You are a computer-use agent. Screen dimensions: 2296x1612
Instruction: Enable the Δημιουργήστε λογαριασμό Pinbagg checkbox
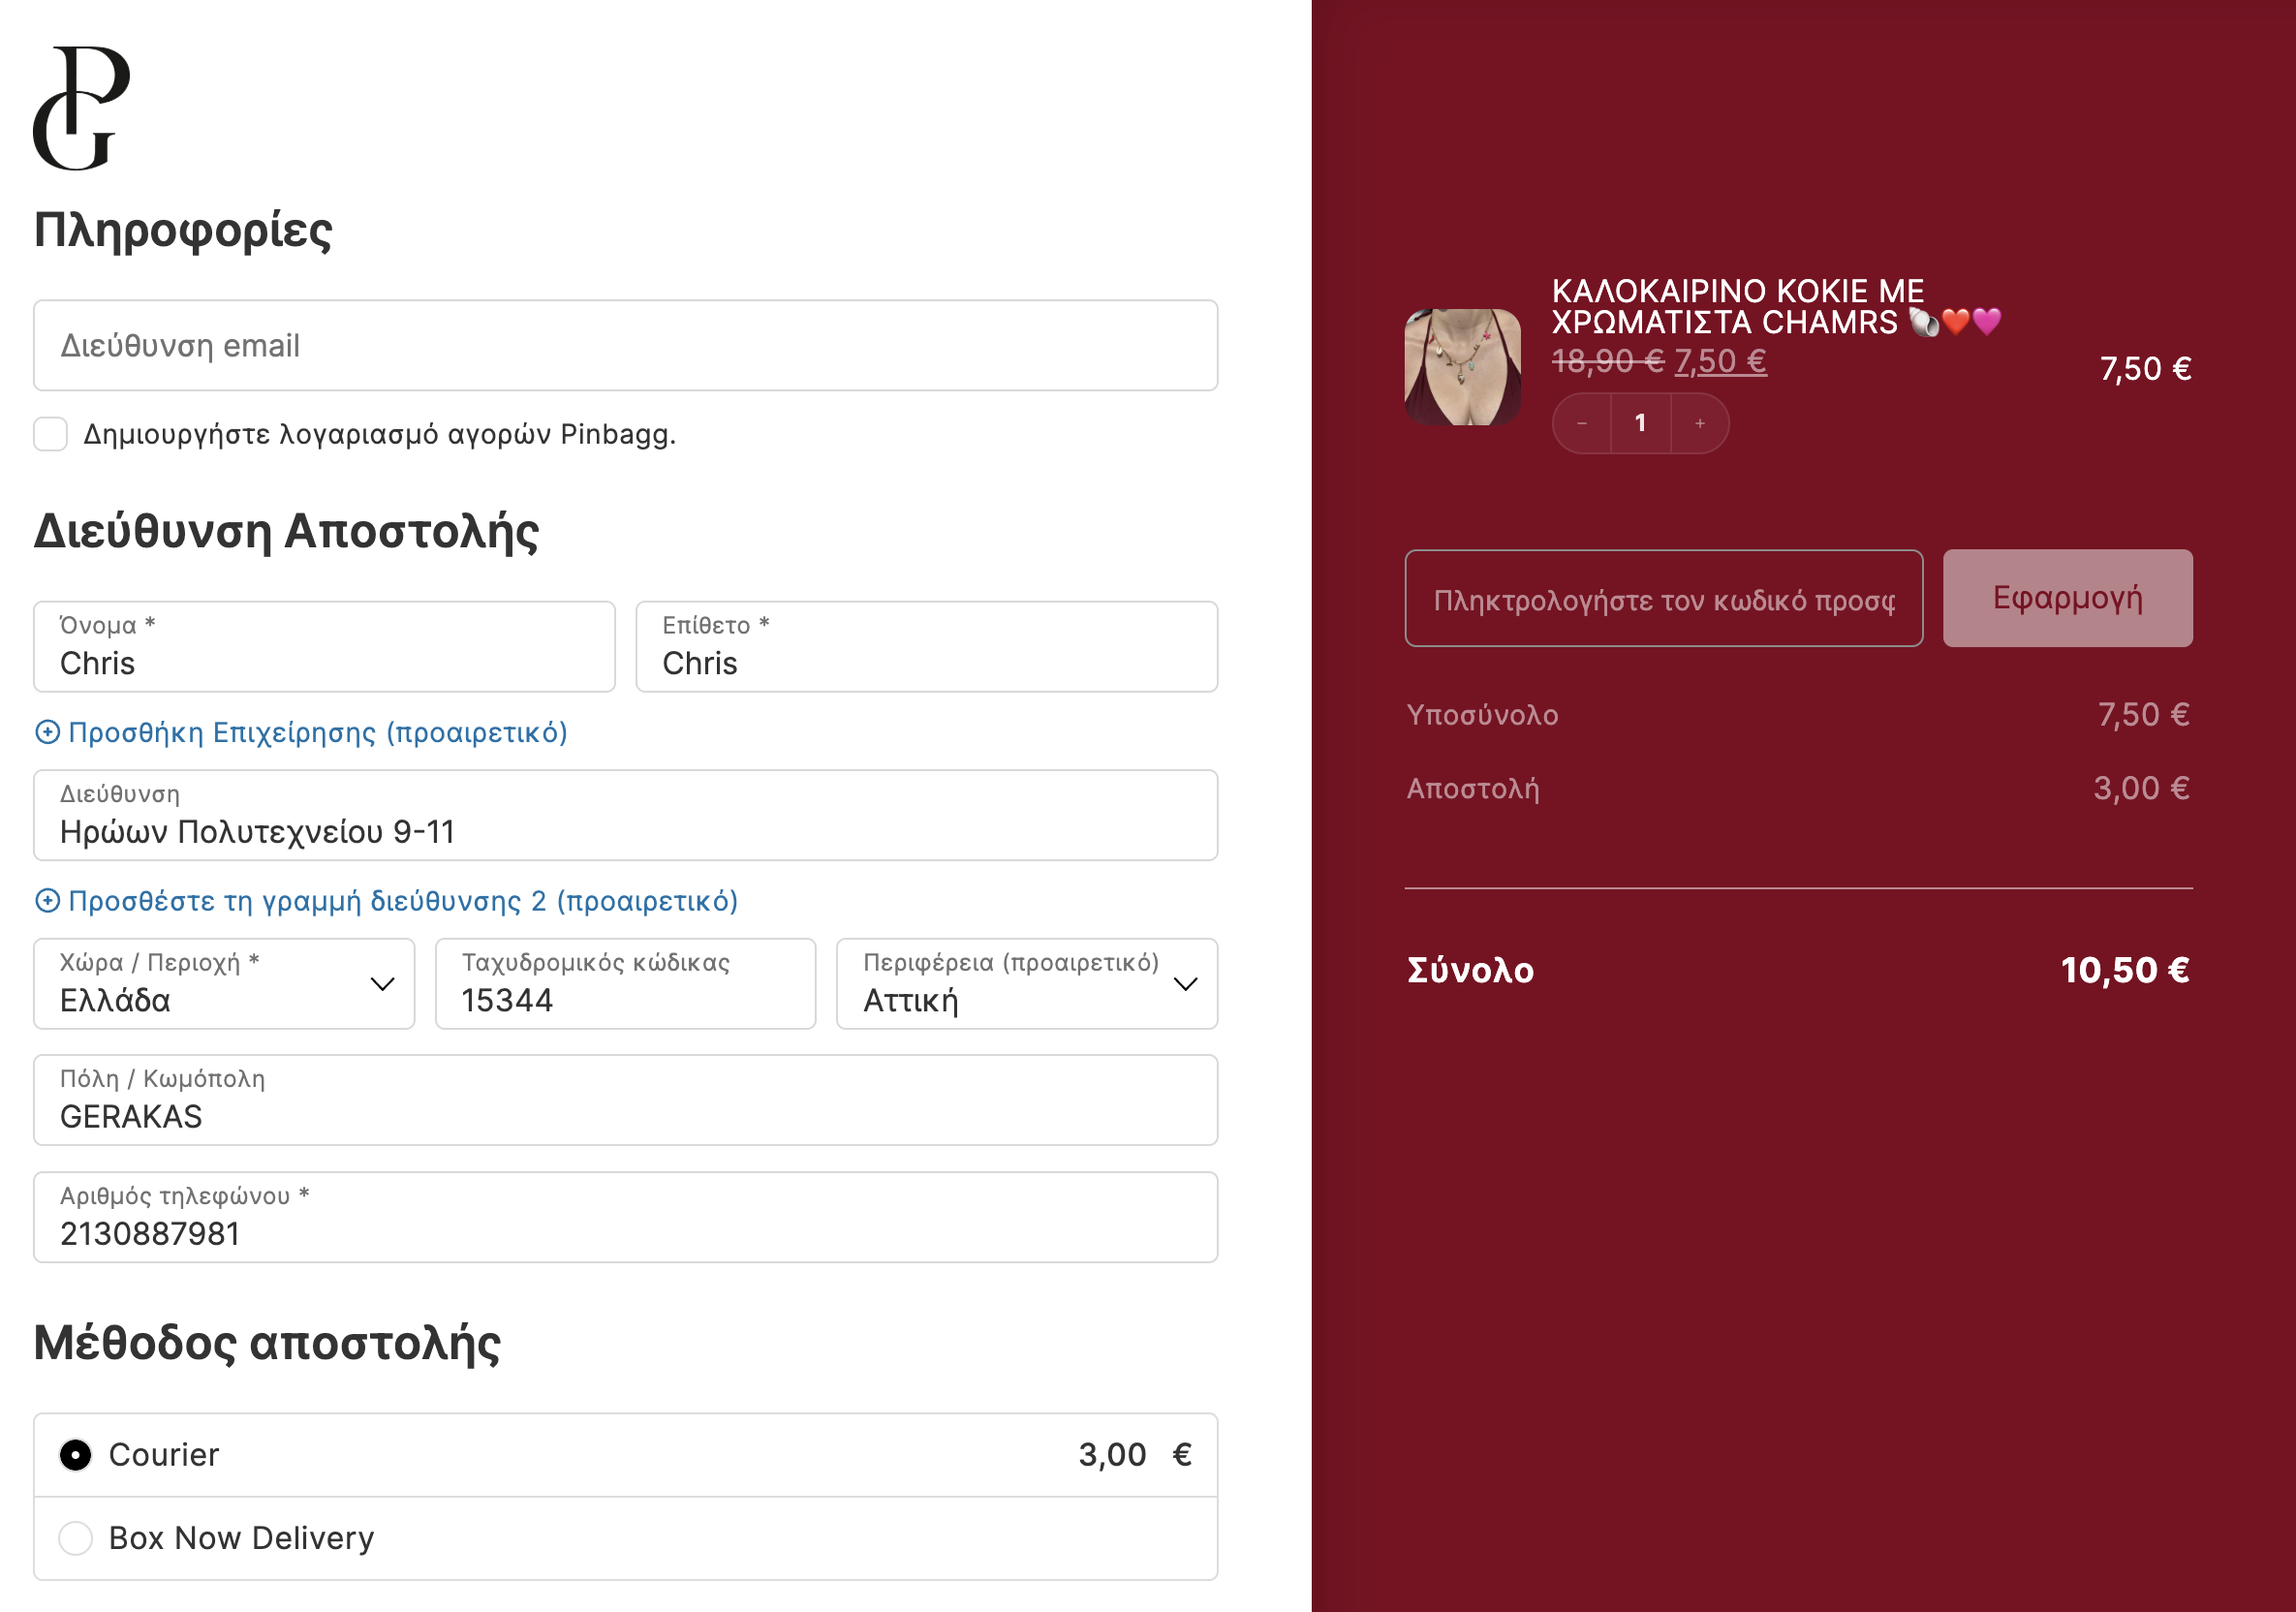(50, 434)
